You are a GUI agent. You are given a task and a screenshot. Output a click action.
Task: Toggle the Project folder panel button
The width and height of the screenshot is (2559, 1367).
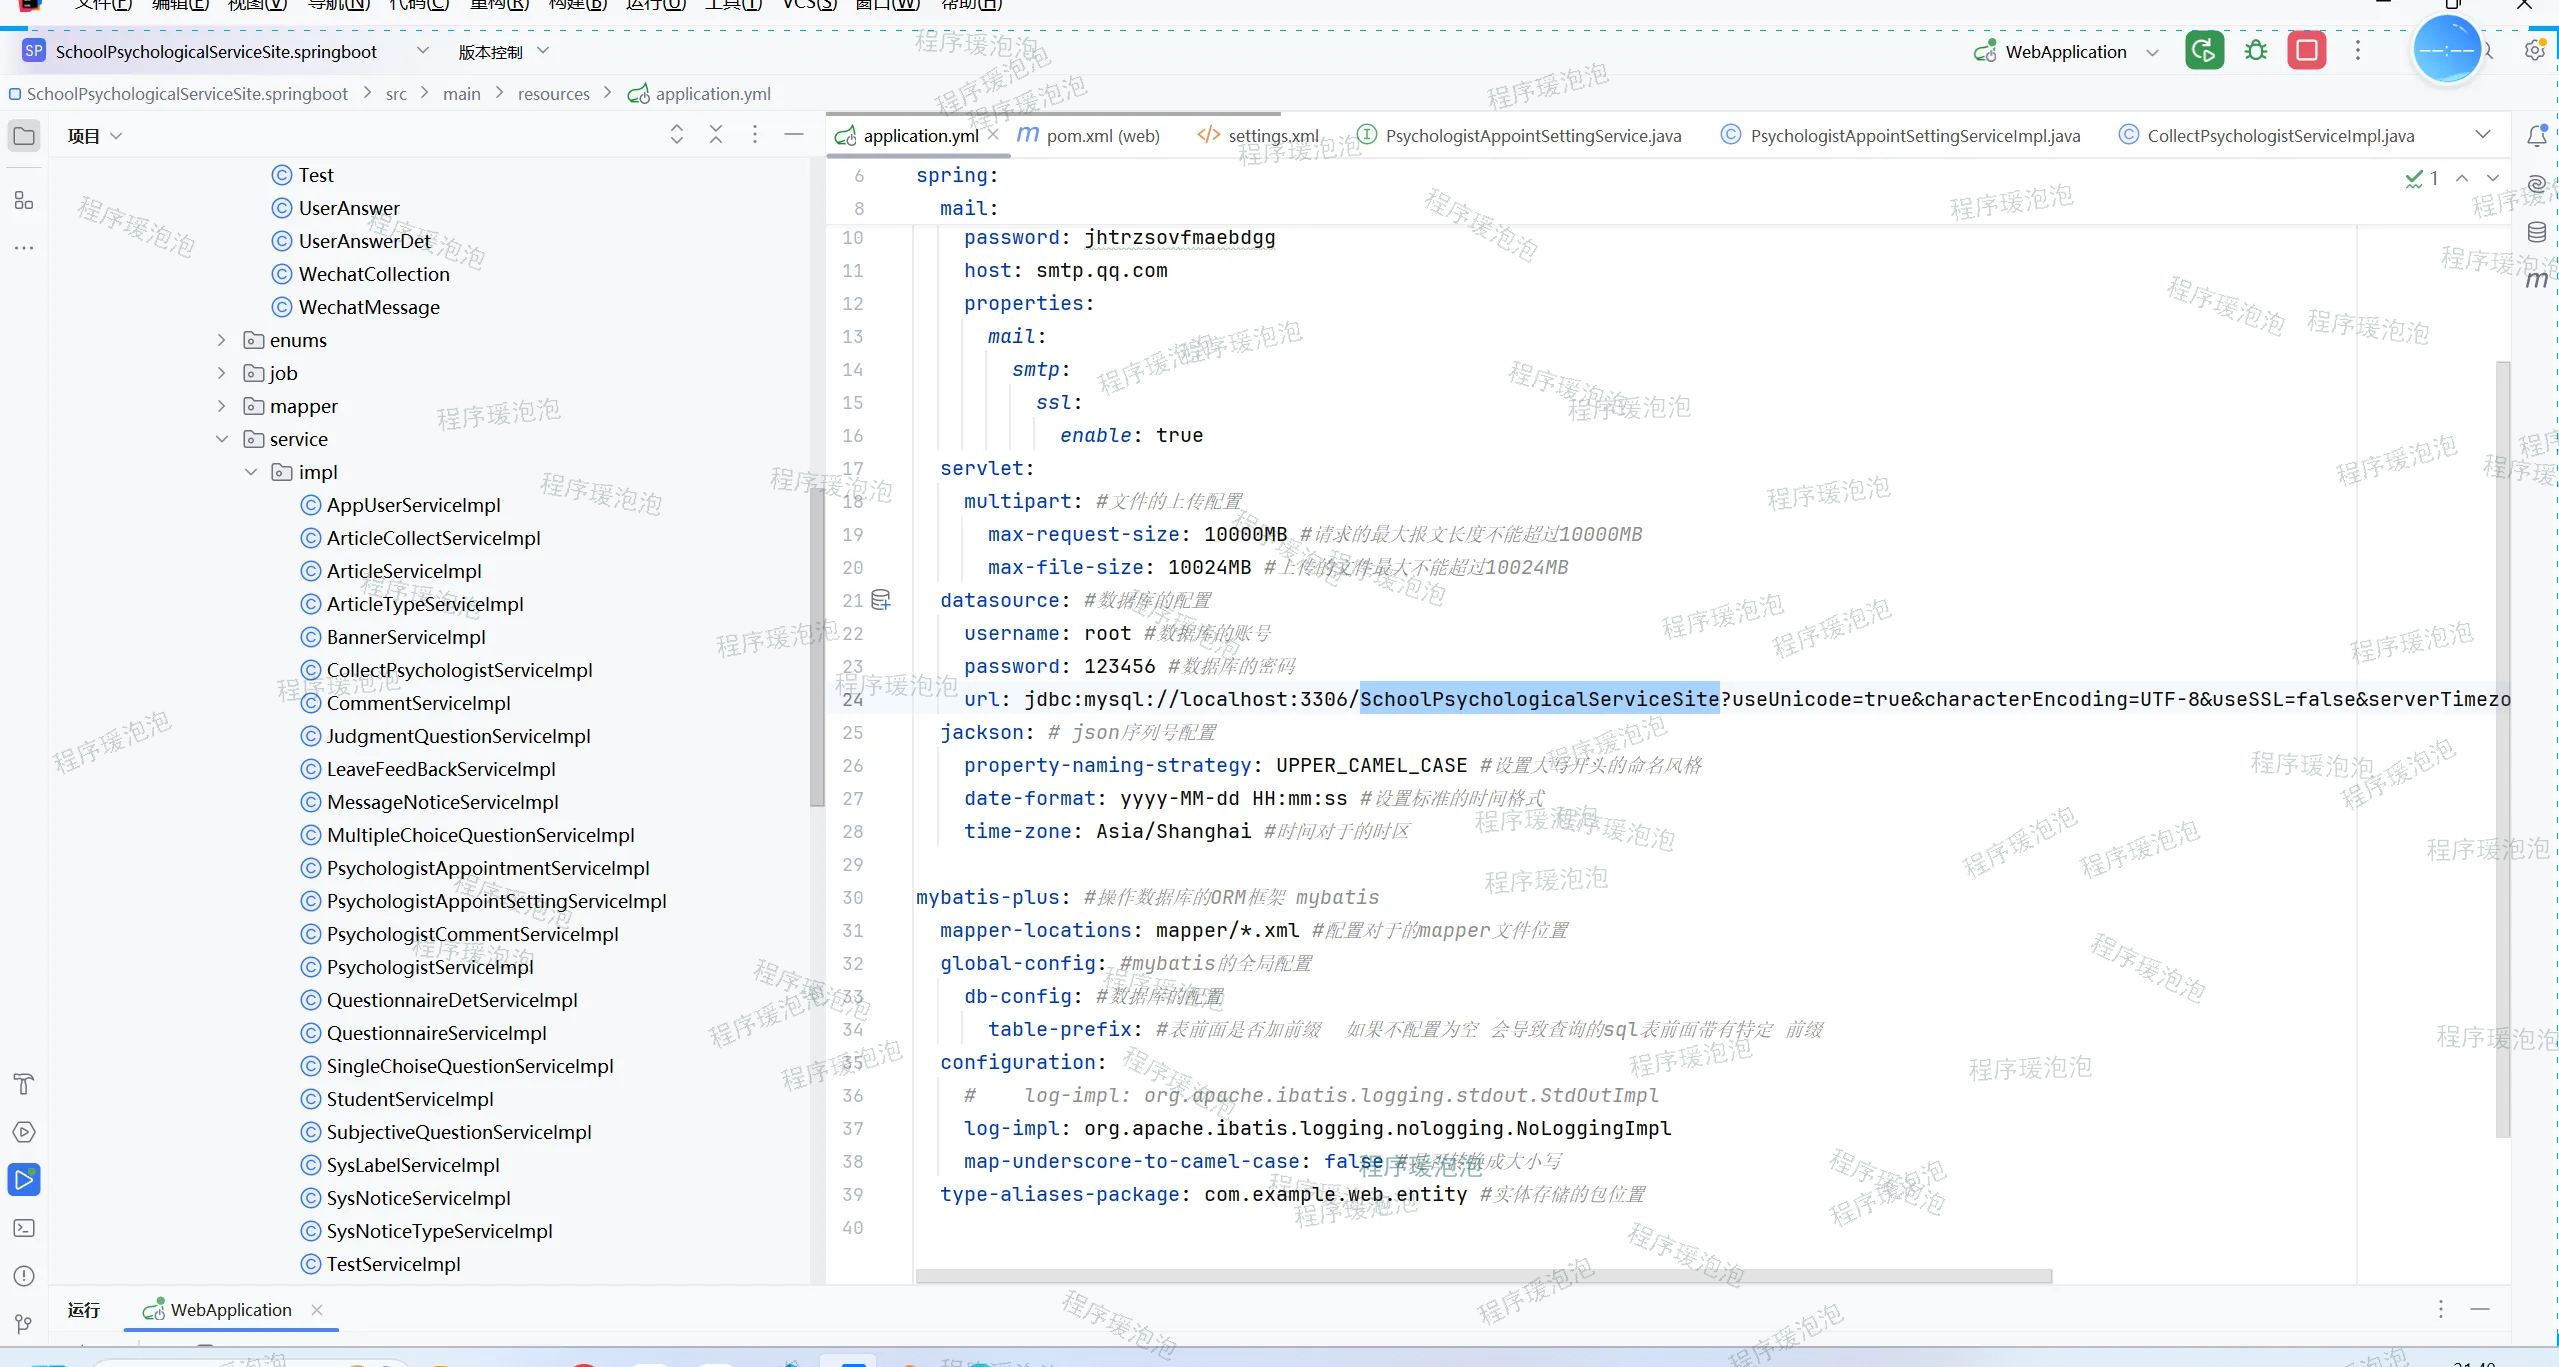tap(24, 136)
